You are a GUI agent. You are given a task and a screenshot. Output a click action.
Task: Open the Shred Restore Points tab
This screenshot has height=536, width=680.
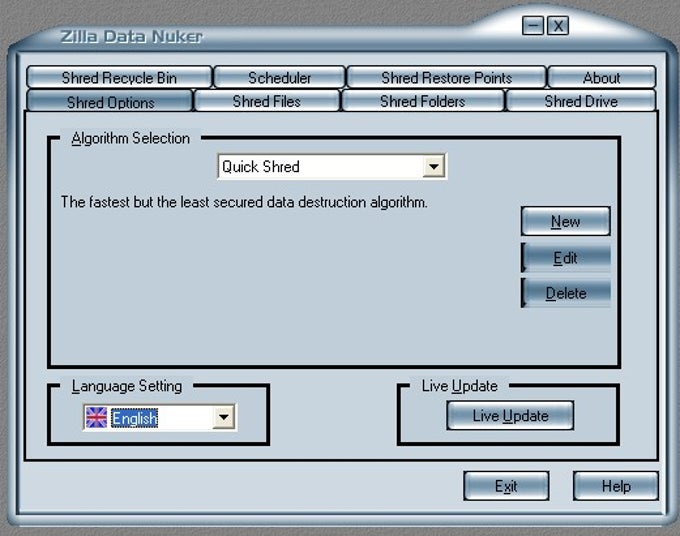coord(447,78)
